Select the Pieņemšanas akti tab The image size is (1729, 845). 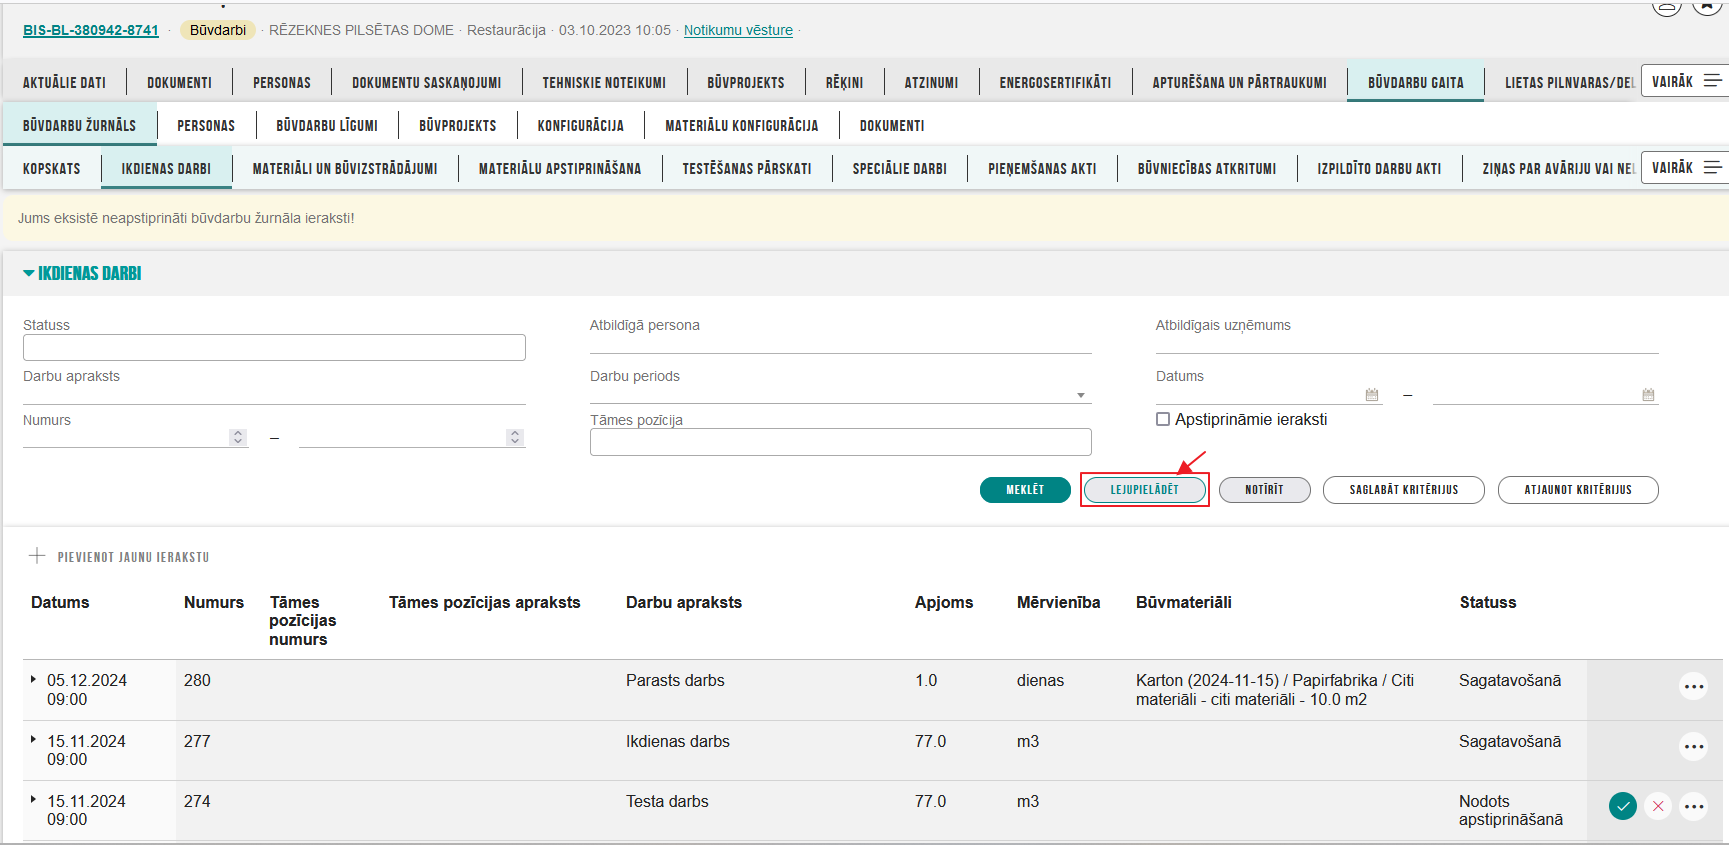[1042, 168]
